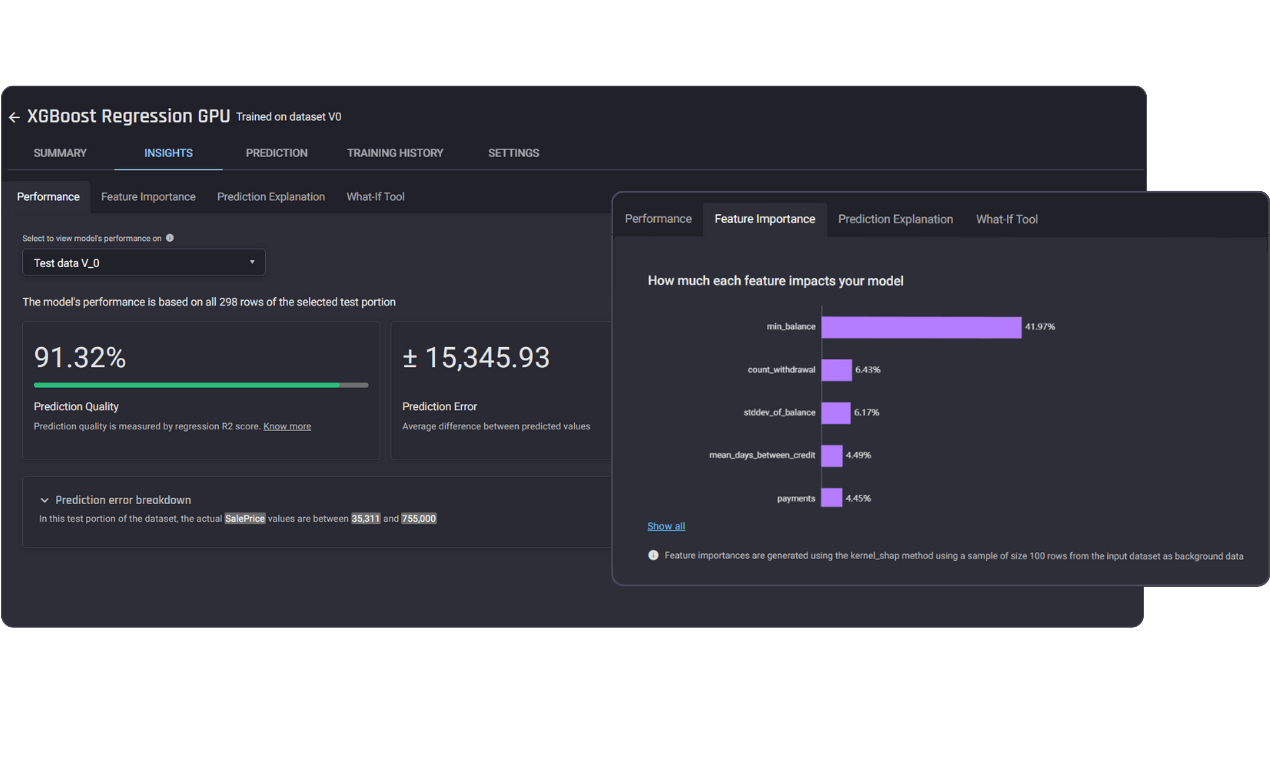Select Feature Importance tab in overlay panel

765,219
